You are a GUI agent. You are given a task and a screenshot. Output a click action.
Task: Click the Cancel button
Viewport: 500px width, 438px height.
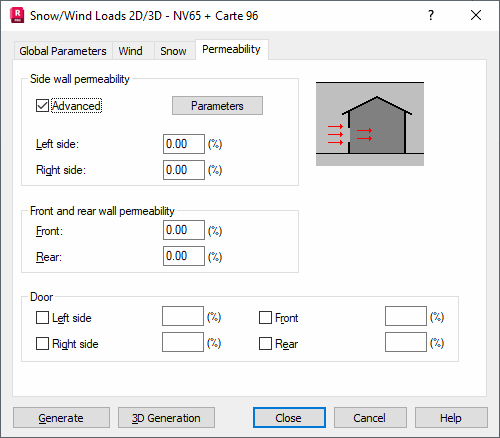[370, 418]
